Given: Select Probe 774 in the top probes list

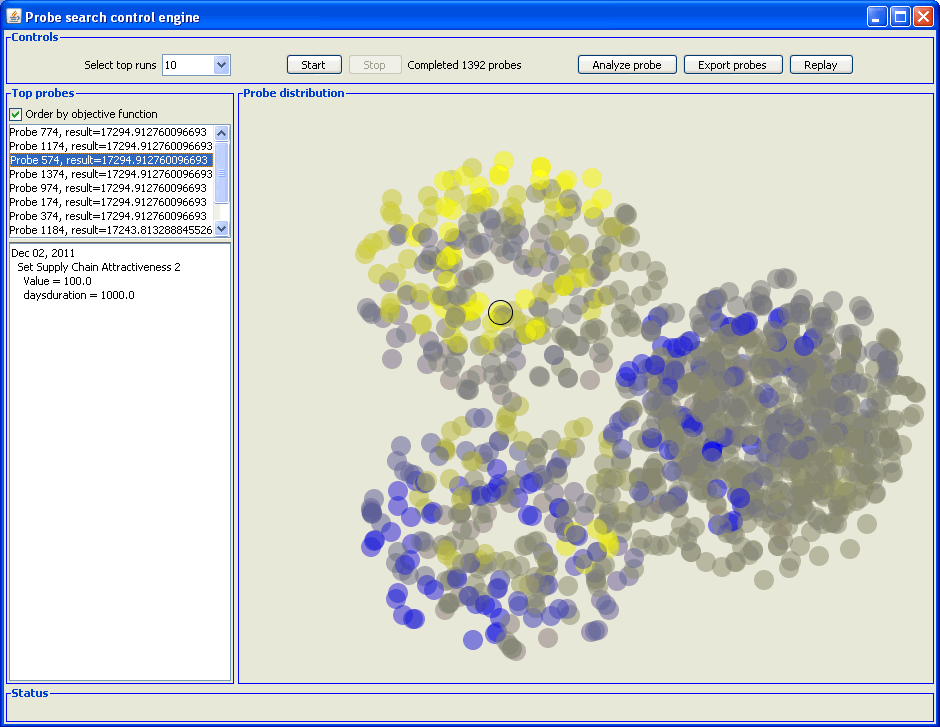Looking at the screenshot, I should [108, 132].
